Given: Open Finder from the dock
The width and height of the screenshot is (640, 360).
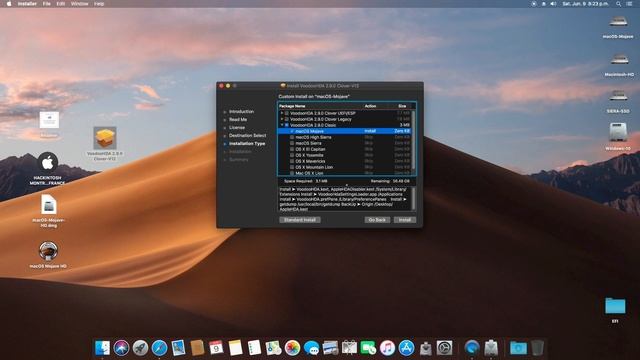Looking at the screenshot, I should [x=102, y=348].
